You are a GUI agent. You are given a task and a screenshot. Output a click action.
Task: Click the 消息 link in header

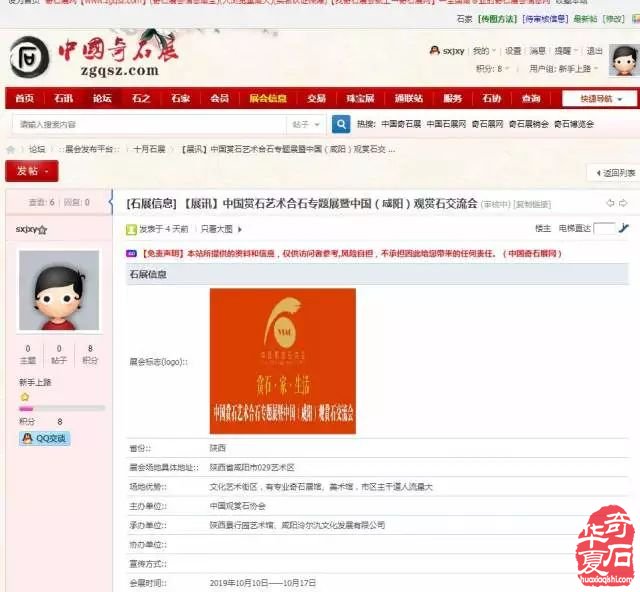click(538, 51)
